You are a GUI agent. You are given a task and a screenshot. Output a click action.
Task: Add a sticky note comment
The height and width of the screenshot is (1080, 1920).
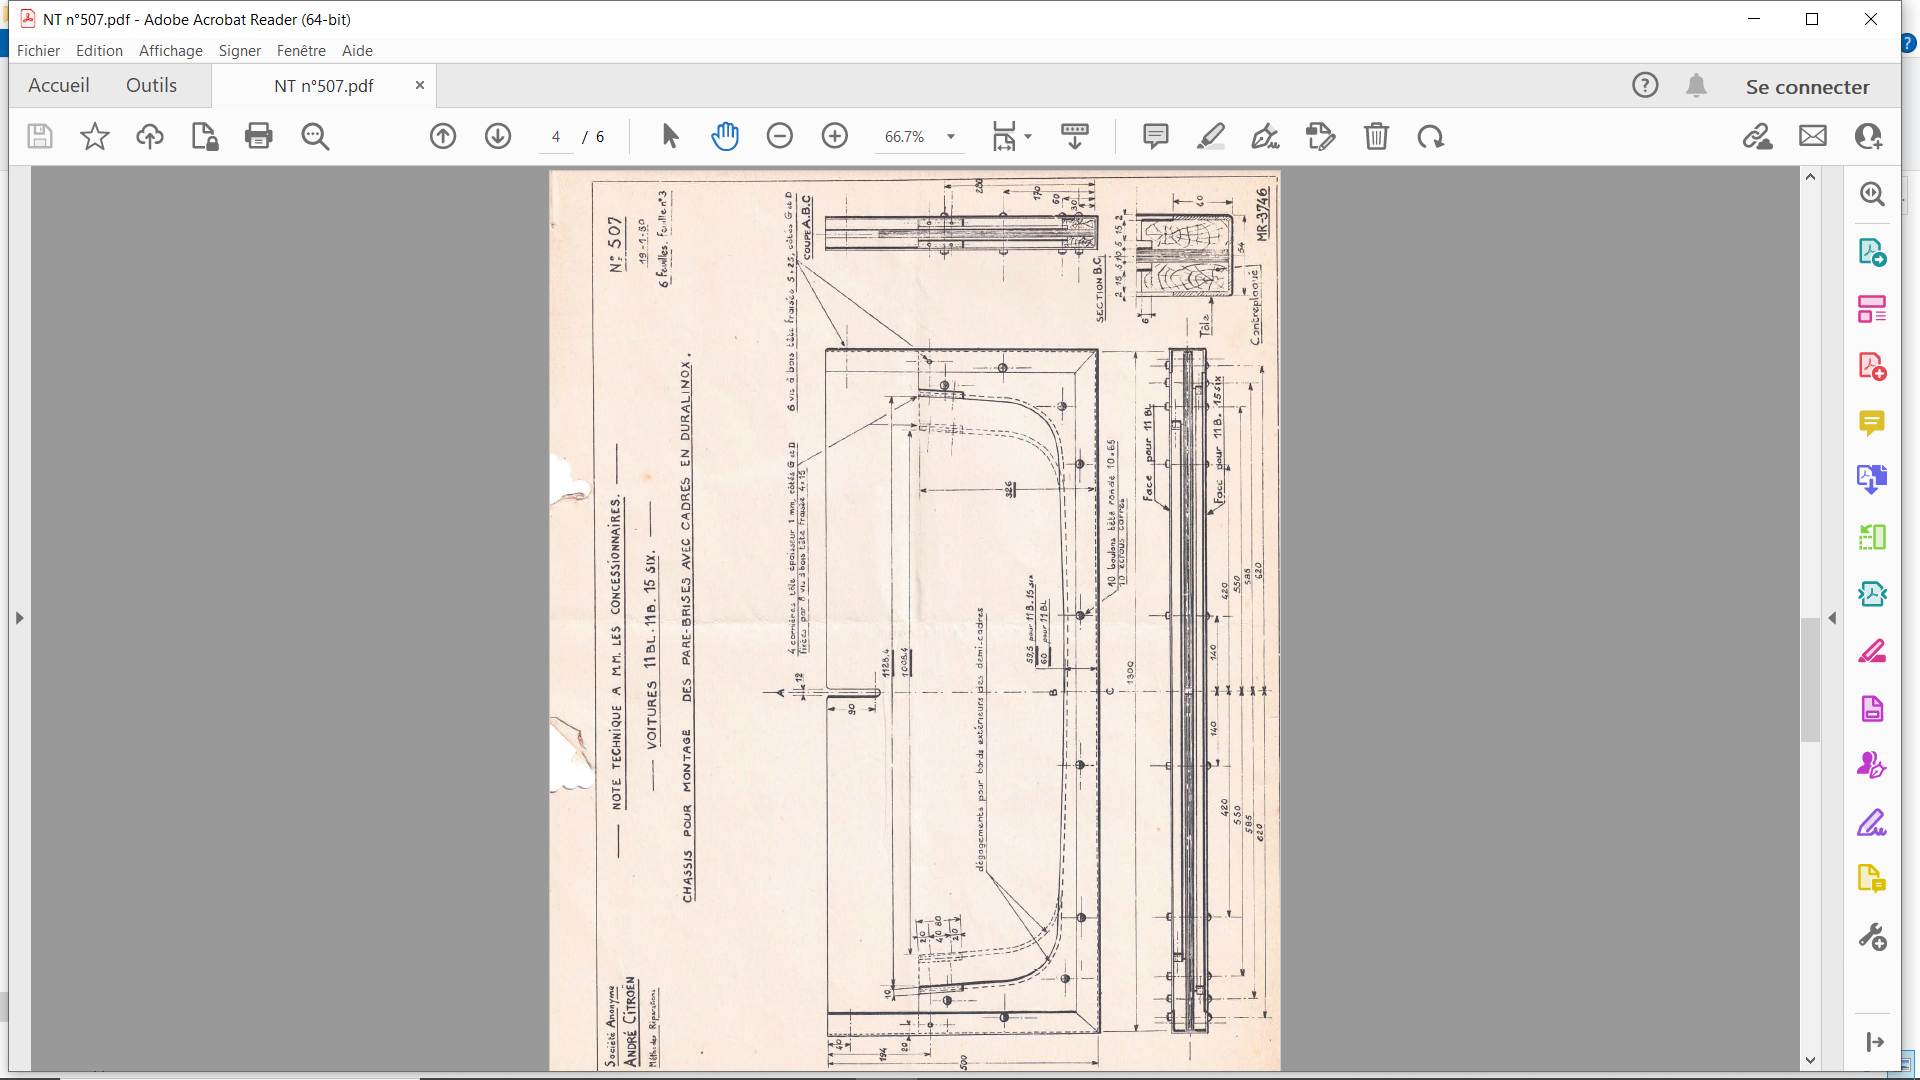(x=1156, y=136)
